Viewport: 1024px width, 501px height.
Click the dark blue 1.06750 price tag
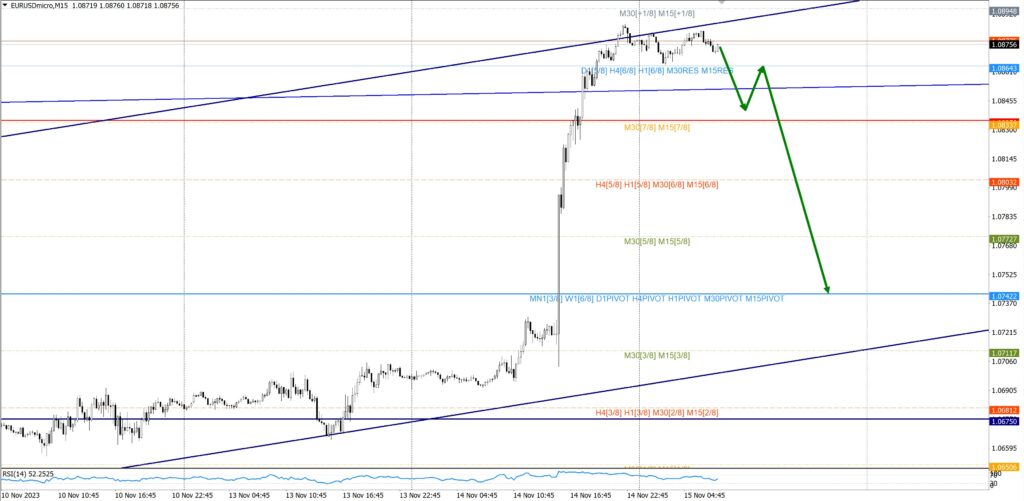point(1004,422)
